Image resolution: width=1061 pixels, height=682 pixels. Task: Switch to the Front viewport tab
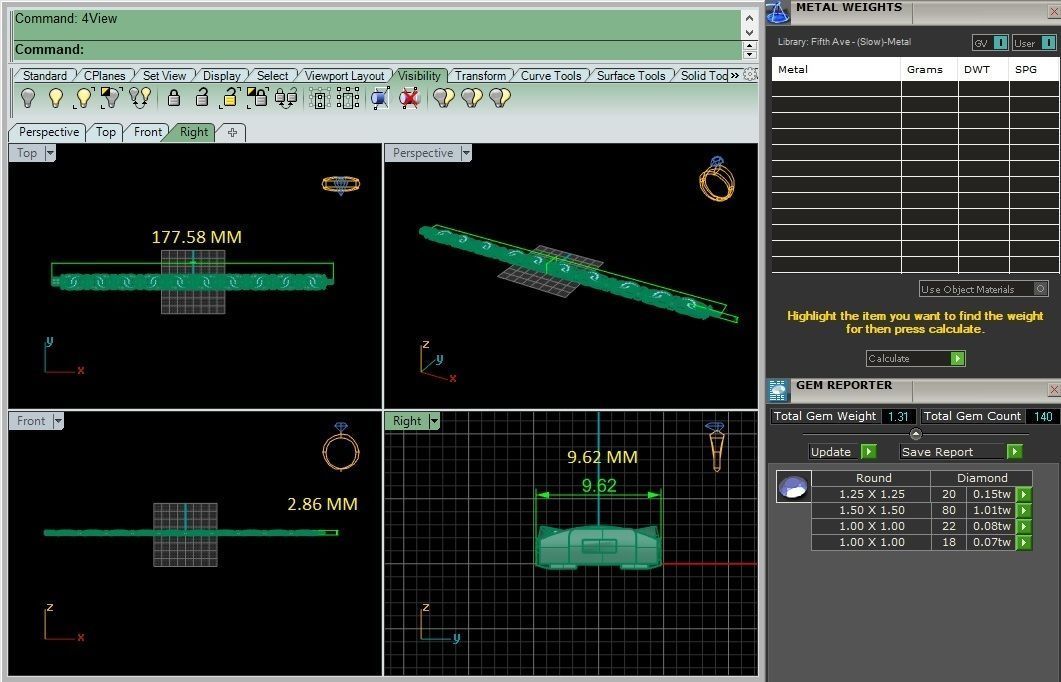click(x=148, y=132)
